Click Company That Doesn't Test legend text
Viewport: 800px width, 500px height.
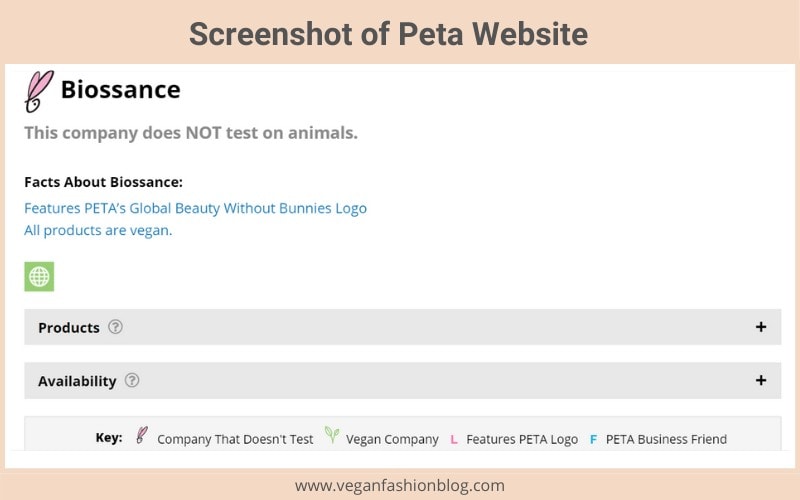click(235, 439)
